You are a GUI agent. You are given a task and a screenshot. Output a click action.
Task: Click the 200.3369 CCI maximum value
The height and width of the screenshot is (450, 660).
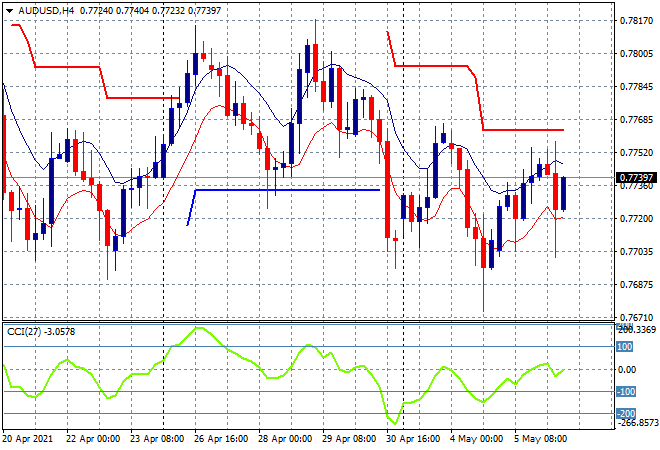tap(637, 330)
